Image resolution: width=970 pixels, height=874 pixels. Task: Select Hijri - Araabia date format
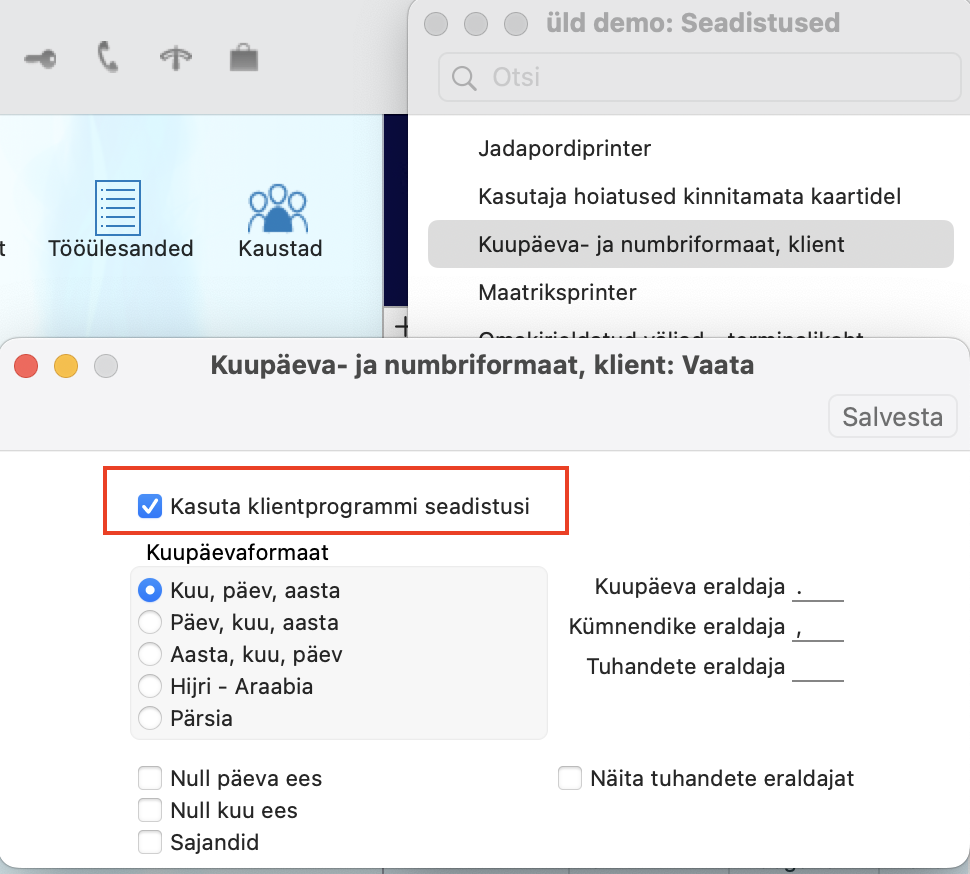coord(150,686)
